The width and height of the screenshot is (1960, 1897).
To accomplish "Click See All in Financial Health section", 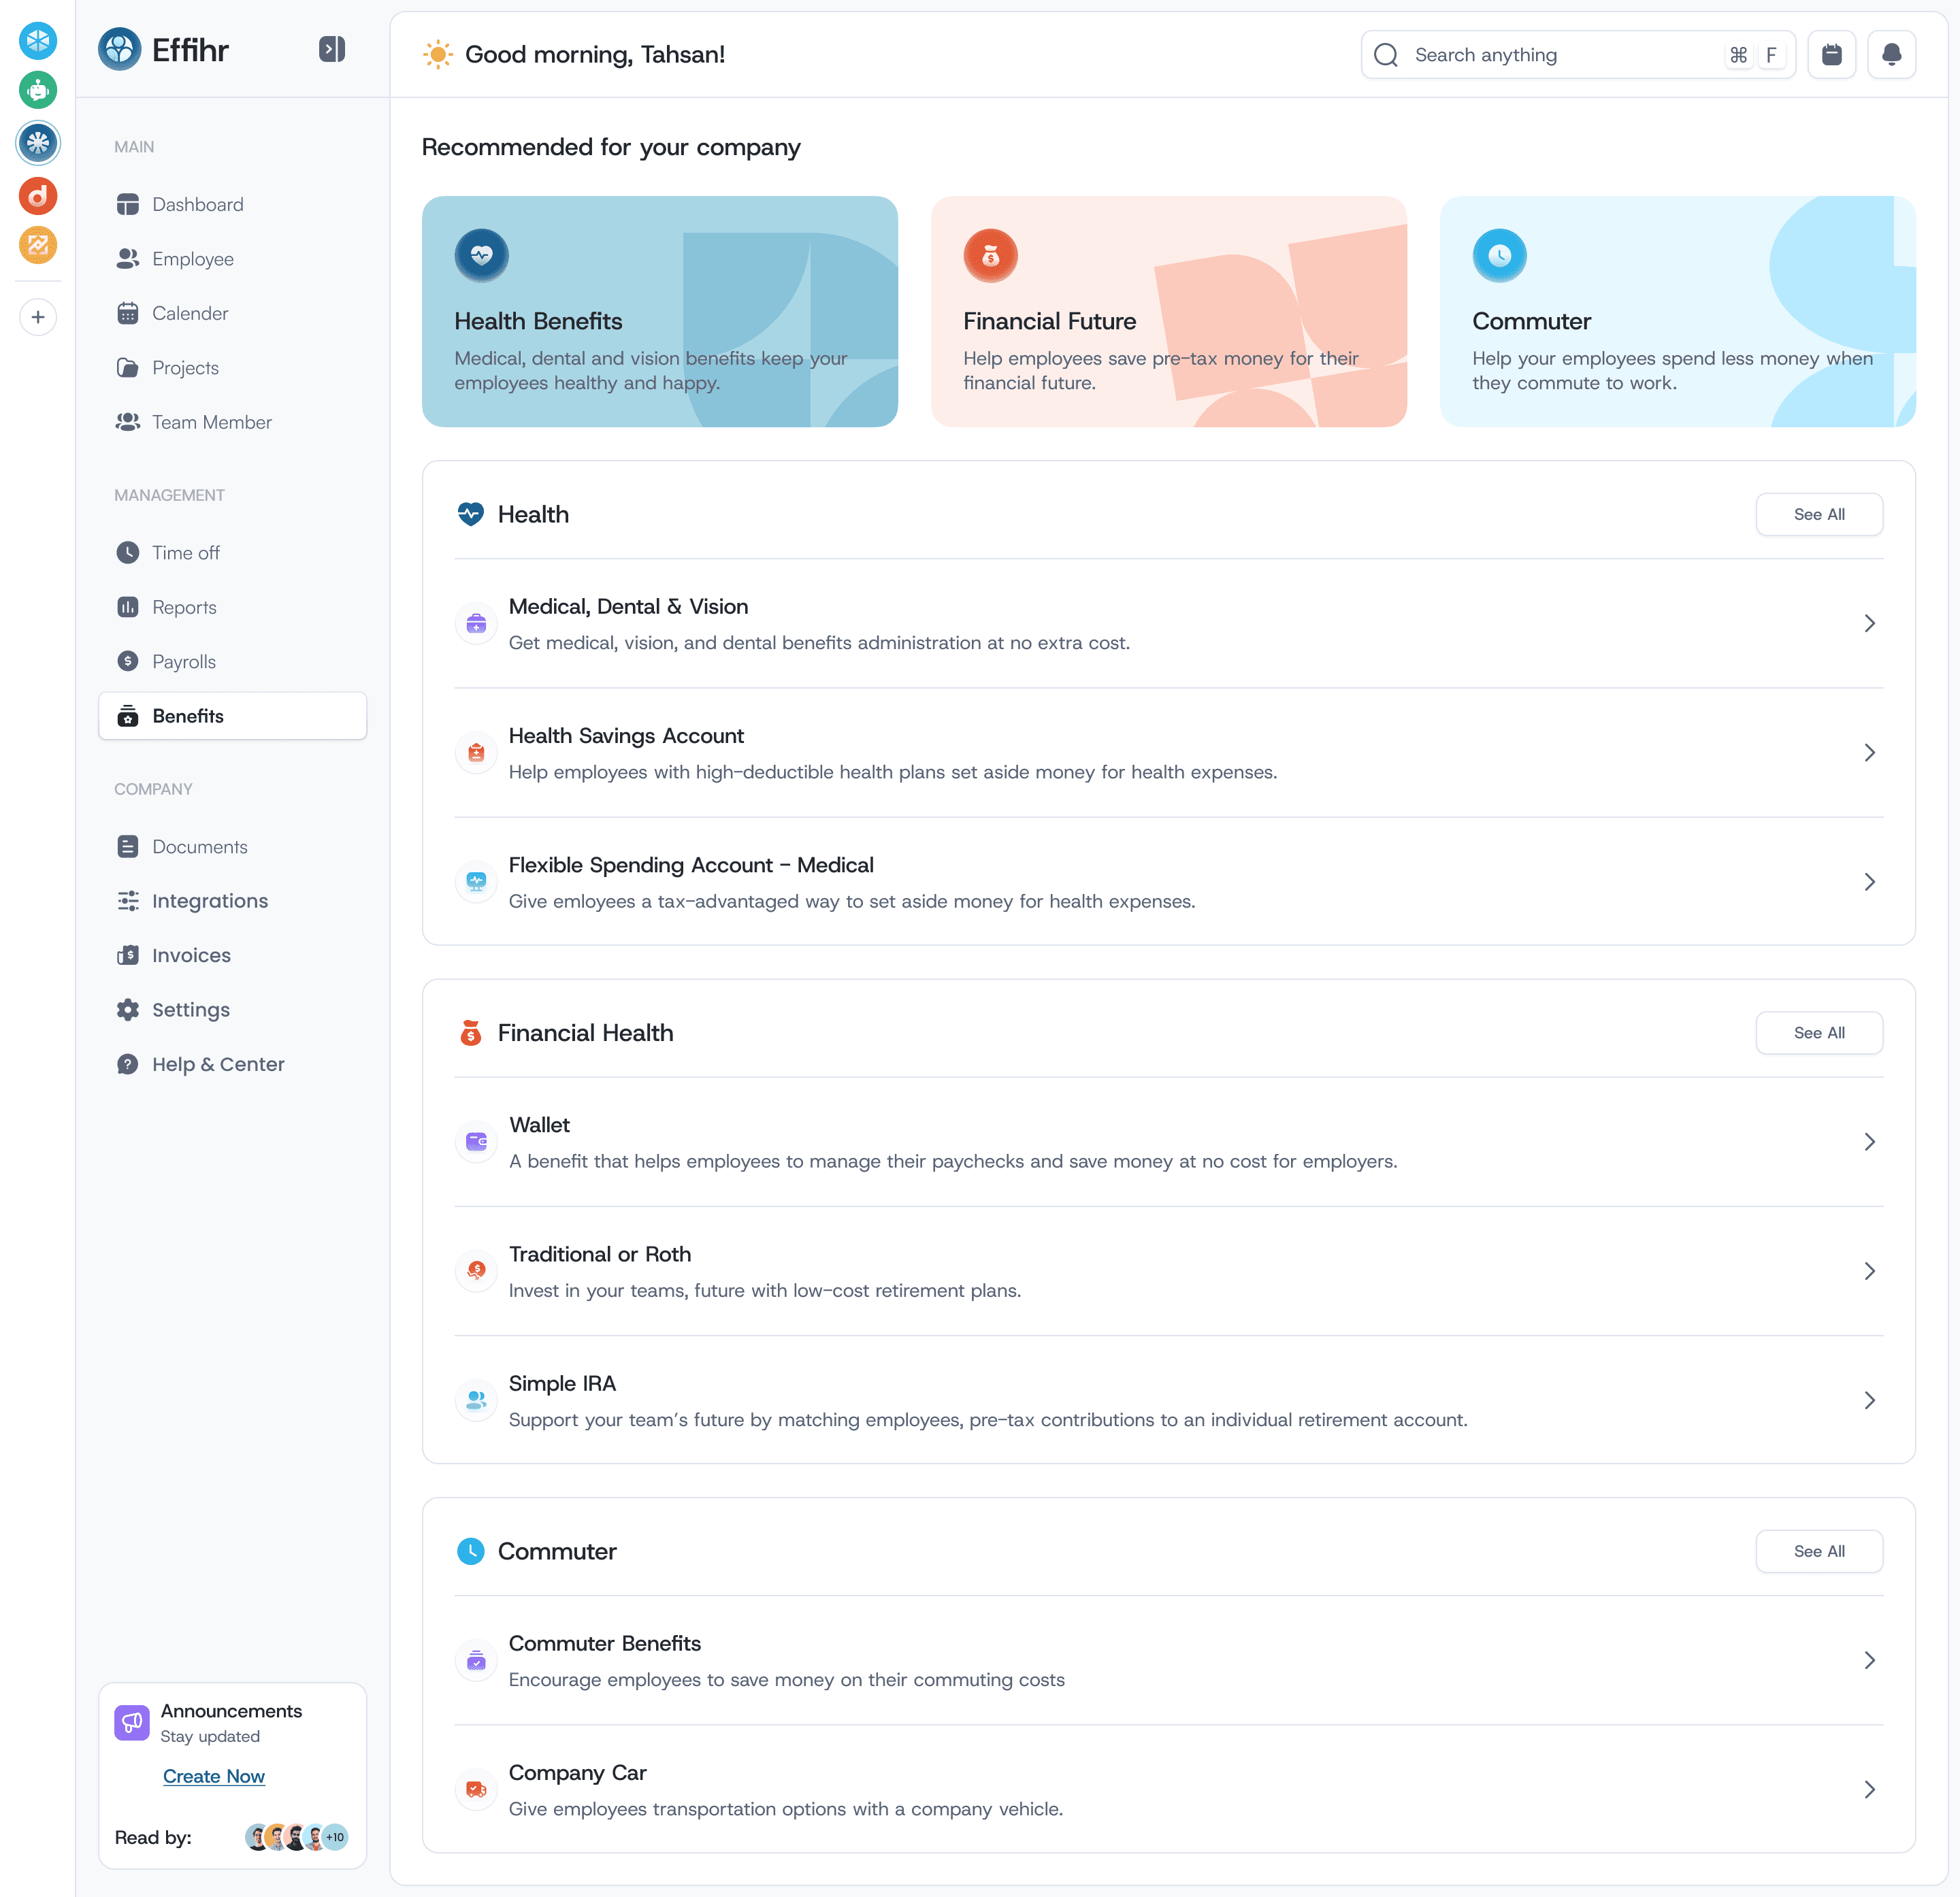I will coord(1819,1033).
